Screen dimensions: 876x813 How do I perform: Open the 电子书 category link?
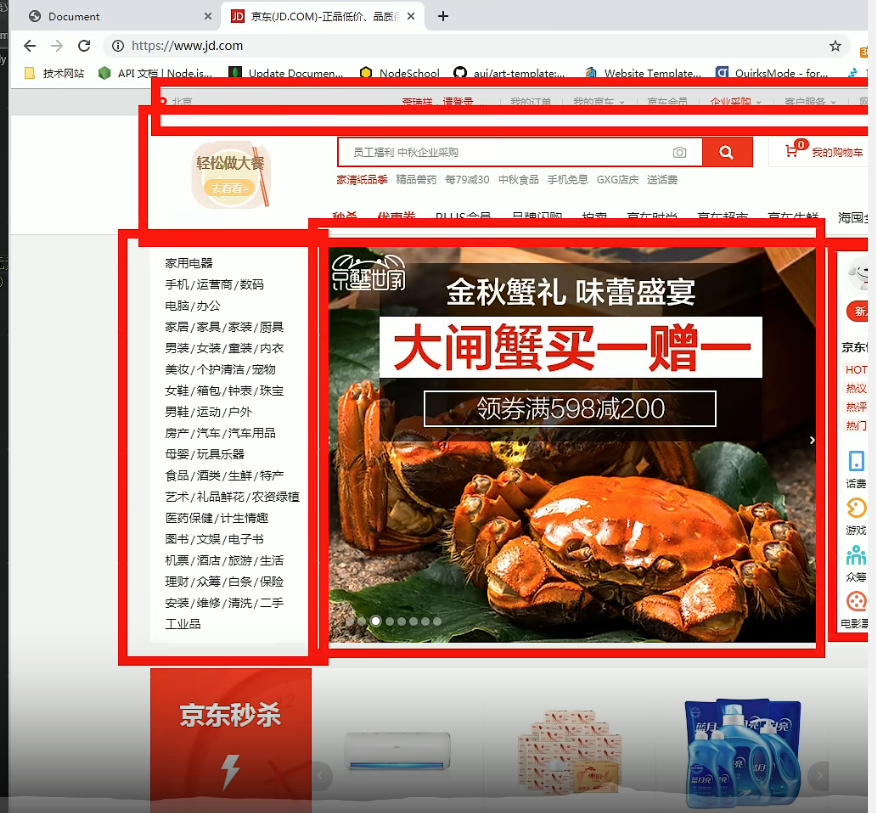[x=245, y=539]
